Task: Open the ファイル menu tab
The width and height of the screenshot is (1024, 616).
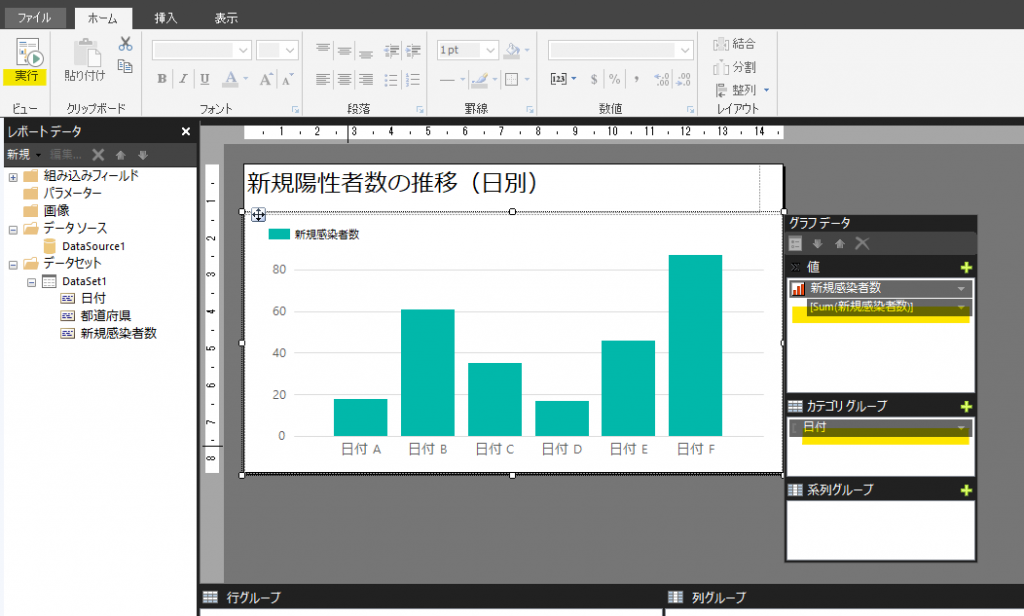Action: point(34,18)
